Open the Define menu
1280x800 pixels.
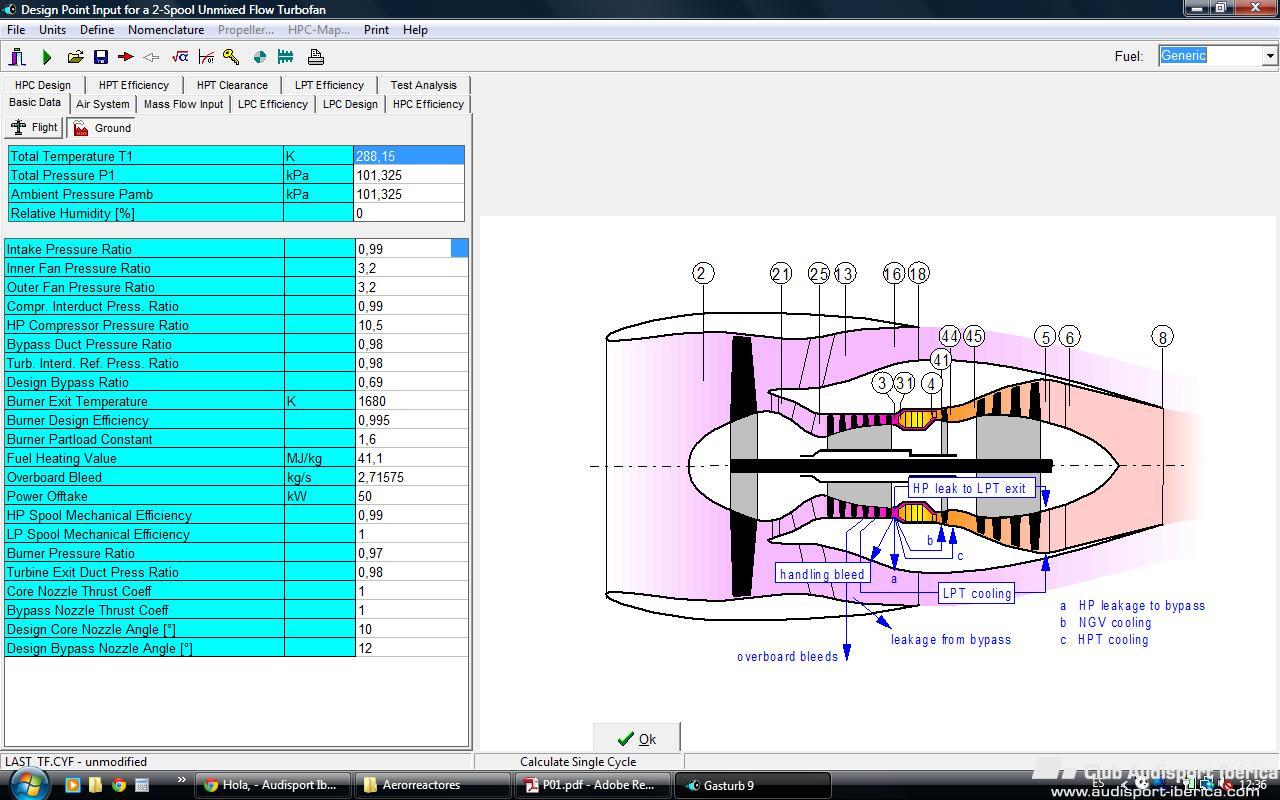tap(97, 30)
